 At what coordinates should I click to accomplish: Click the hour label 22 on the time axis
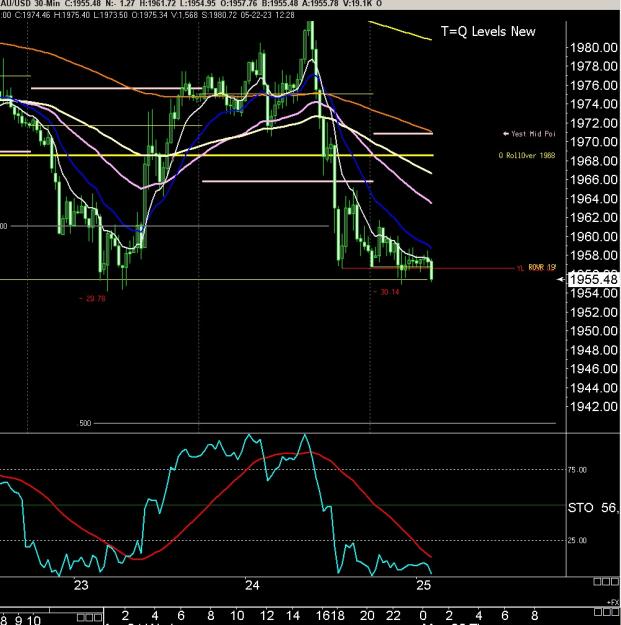393,615
